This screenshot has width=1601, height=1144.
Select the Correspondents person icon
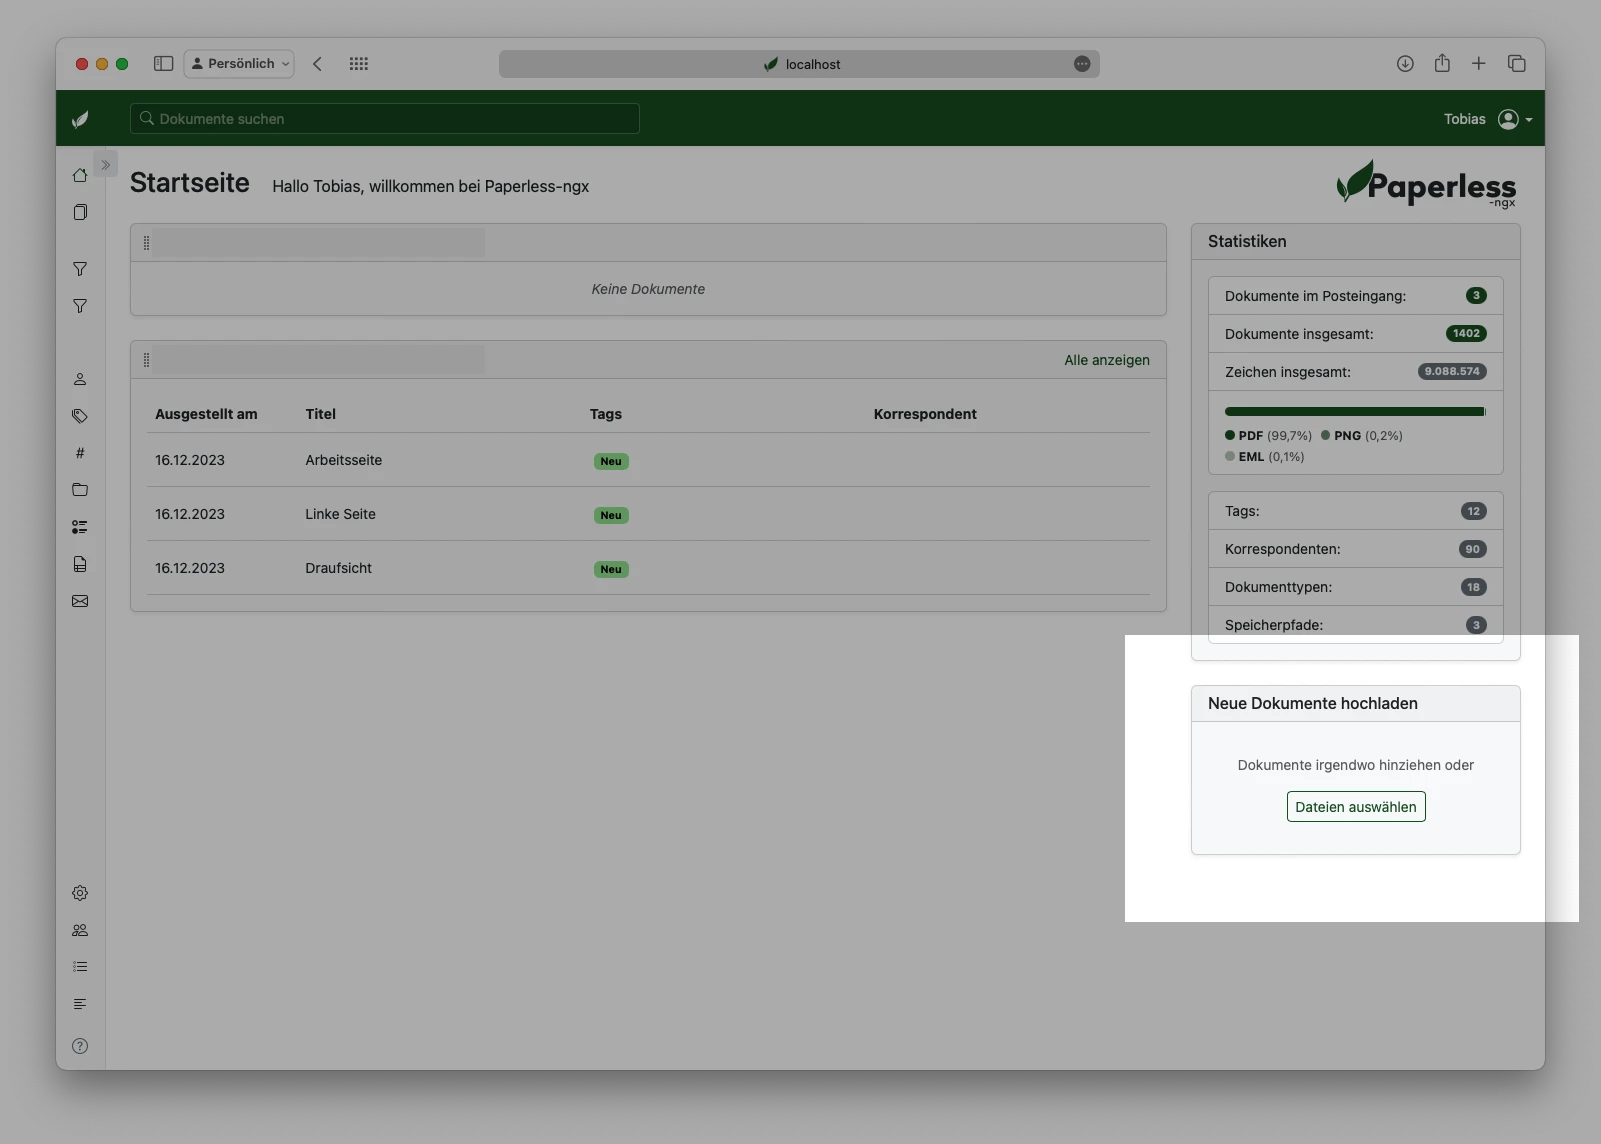(80, 379)
